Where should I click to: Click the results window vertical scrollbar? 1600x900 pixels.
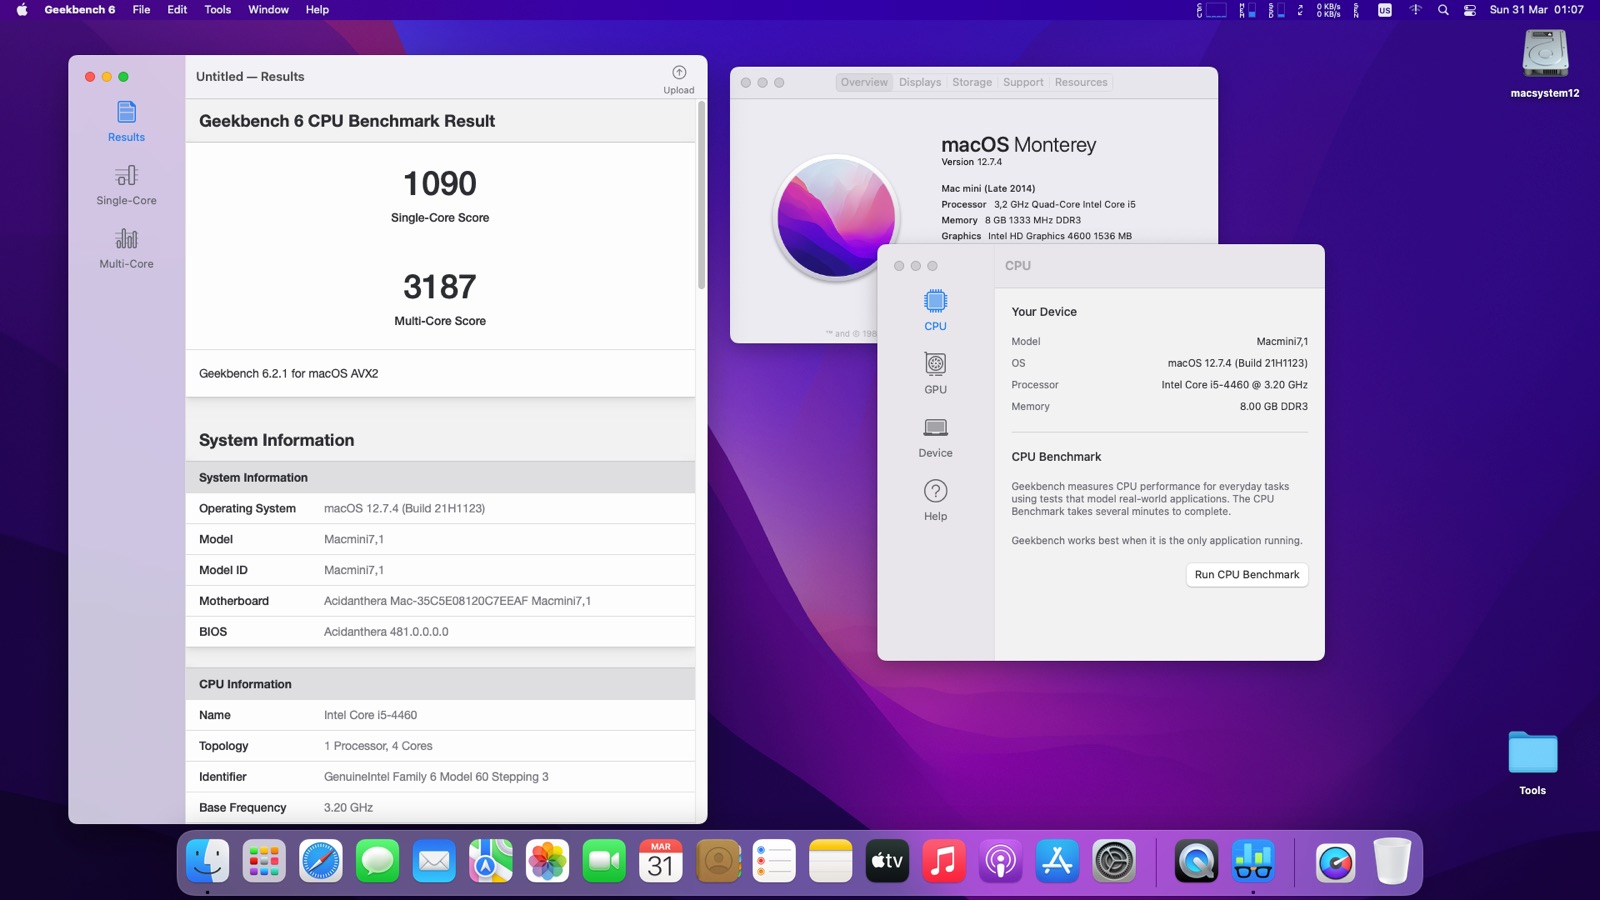coord(701,195)
